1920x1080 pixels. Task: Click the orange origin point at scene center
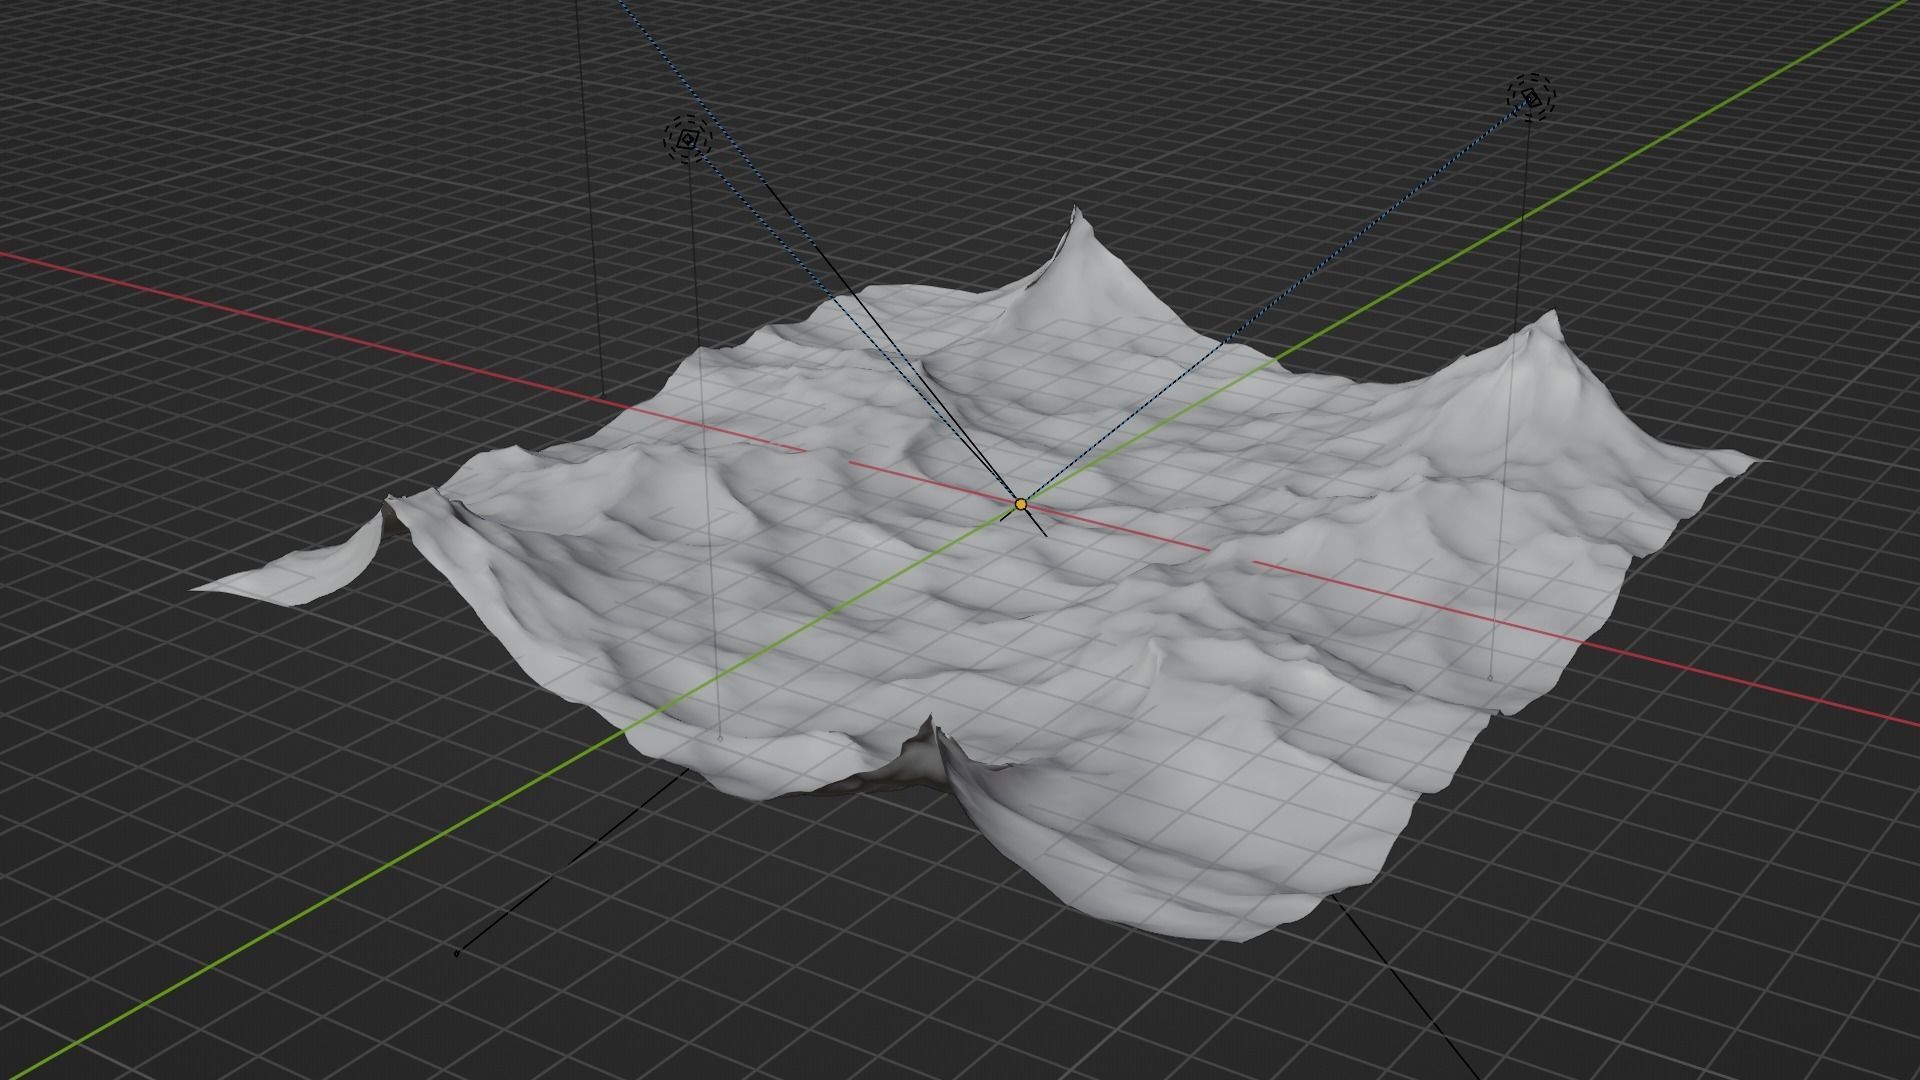coord(1020,505)
